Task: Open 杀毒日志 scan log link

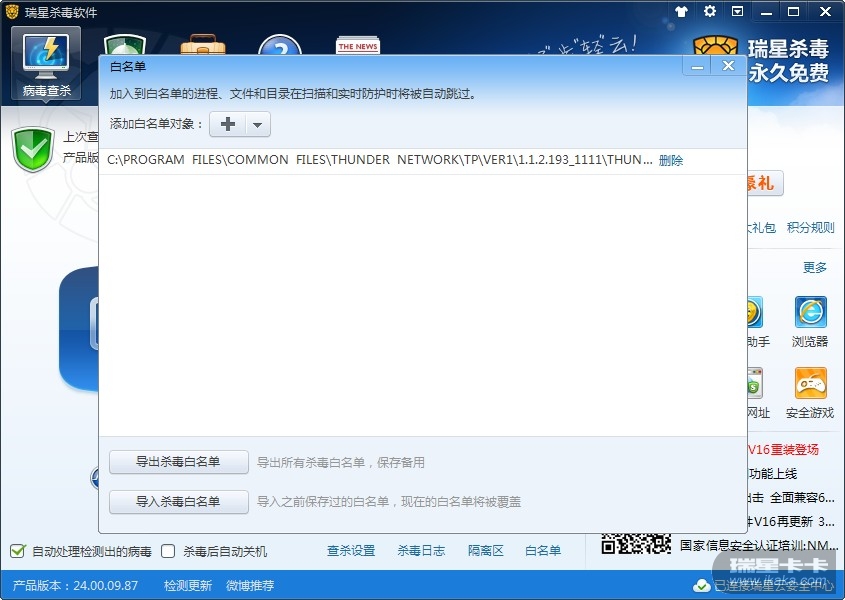Action: click(x=421, y=551)
